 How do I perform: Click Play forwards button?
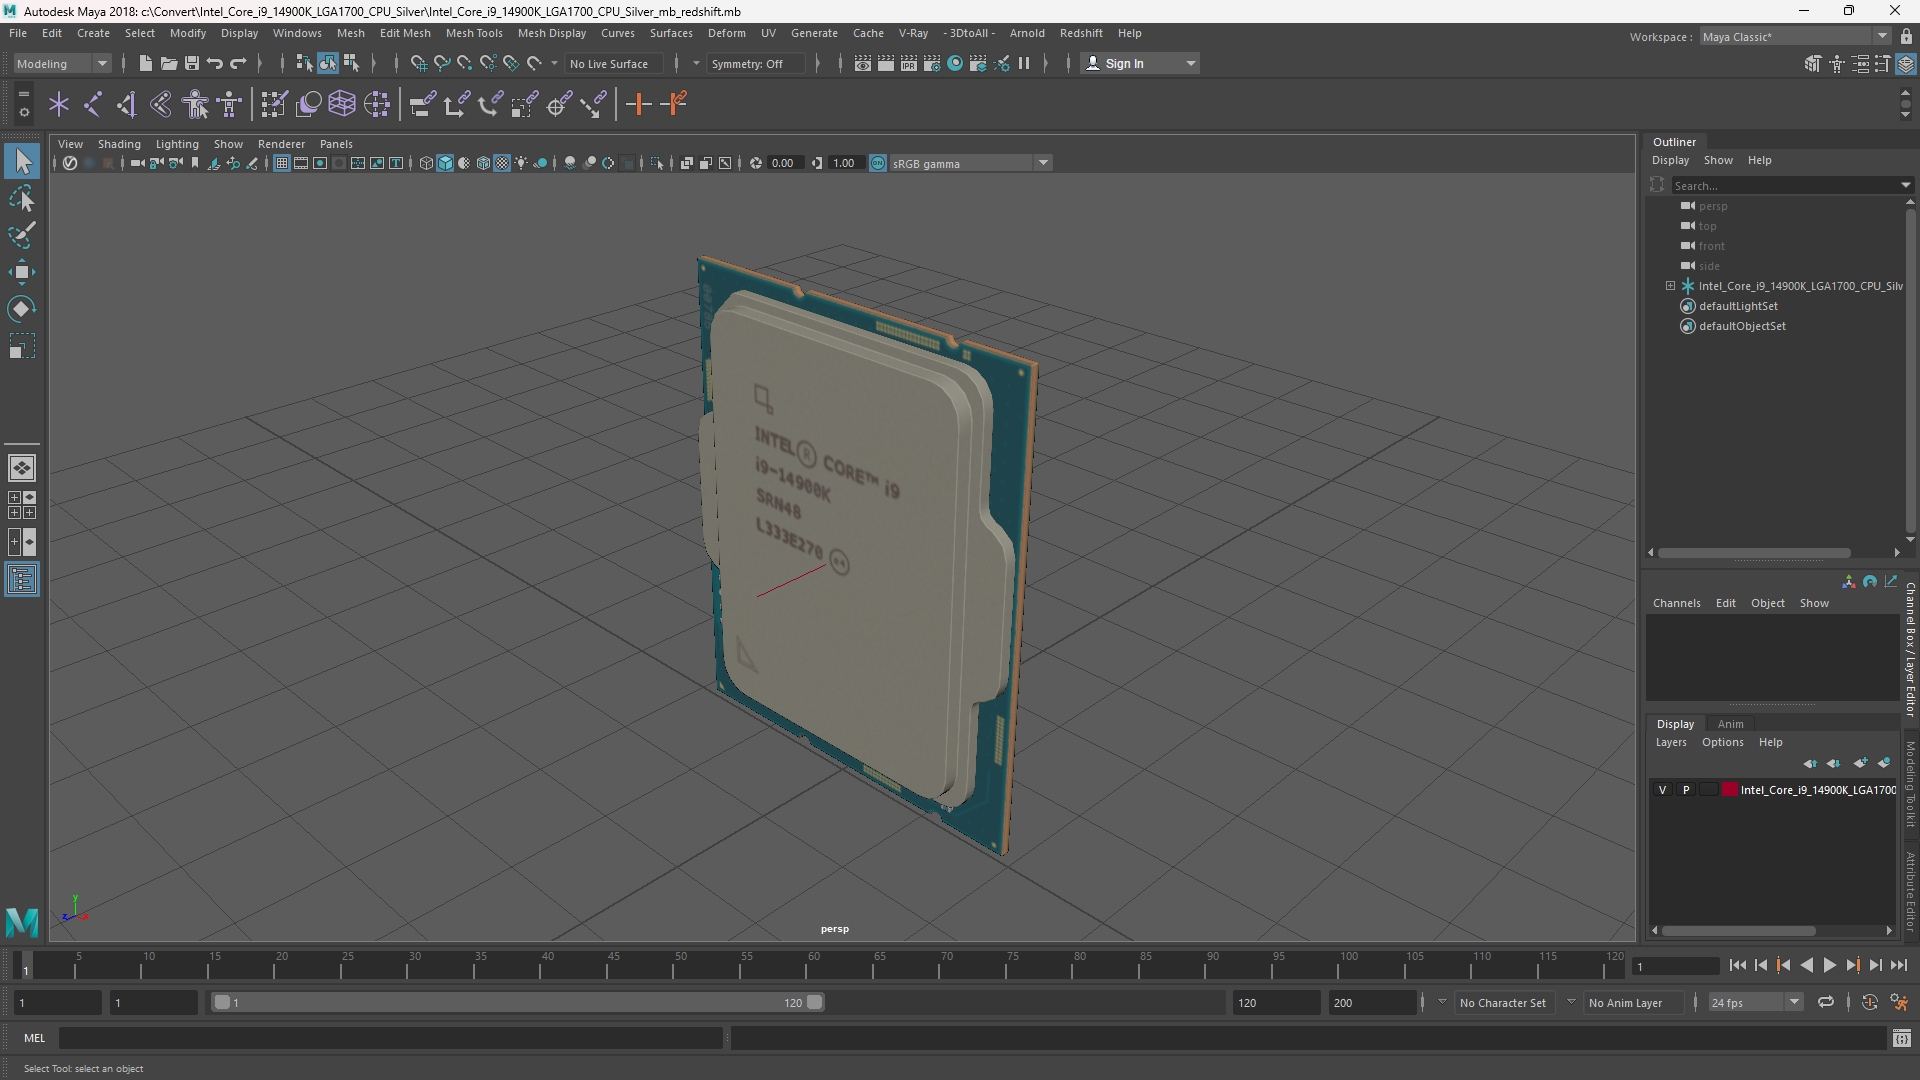[1829, 965]
